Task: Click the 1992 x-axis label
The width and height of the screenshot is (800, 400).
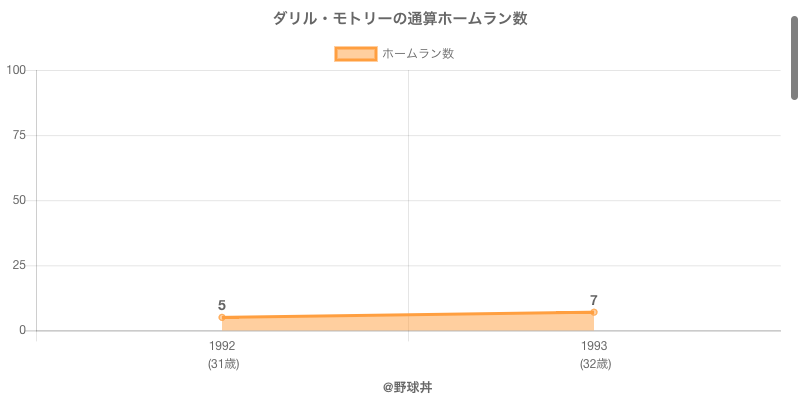Action: pyautogui.click(x=222, y=346)
